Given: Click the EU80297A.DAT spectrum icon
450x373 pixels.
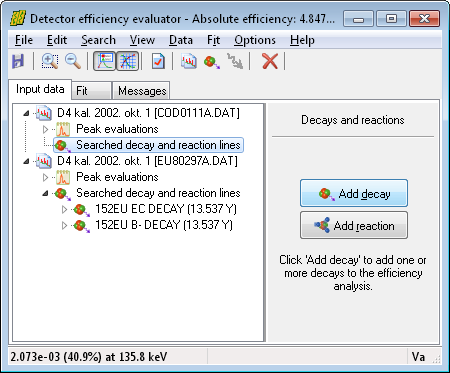Looking at the screenshot, I should point(44,161).
